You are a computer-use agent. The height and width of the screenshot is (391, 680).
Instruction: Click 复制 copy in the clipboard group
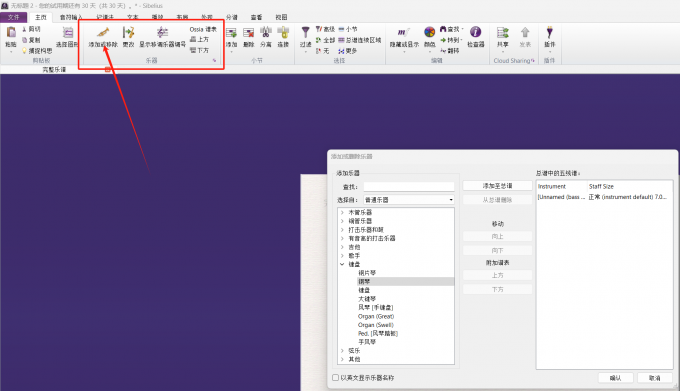31,40
